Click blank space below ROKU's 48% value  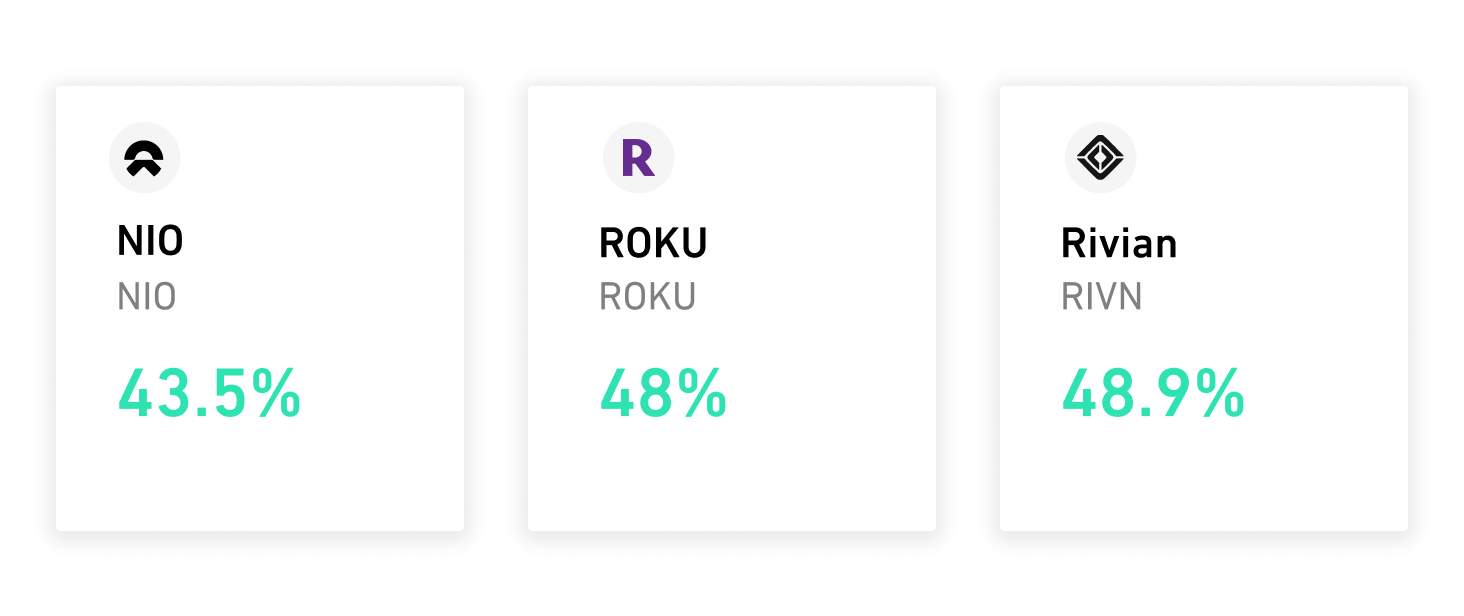coord(731,477)
